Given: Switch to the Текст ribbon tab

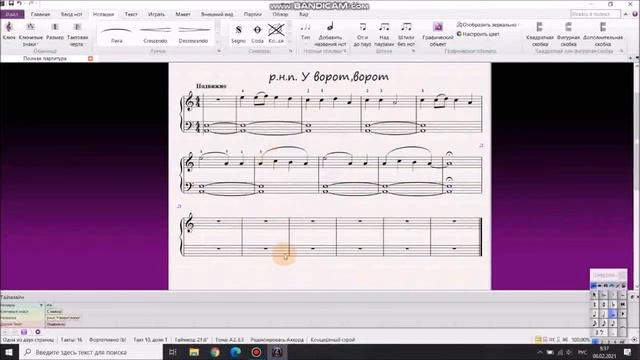Looking at the screenshot, I should pyautogui.click(x=131, y=14).
